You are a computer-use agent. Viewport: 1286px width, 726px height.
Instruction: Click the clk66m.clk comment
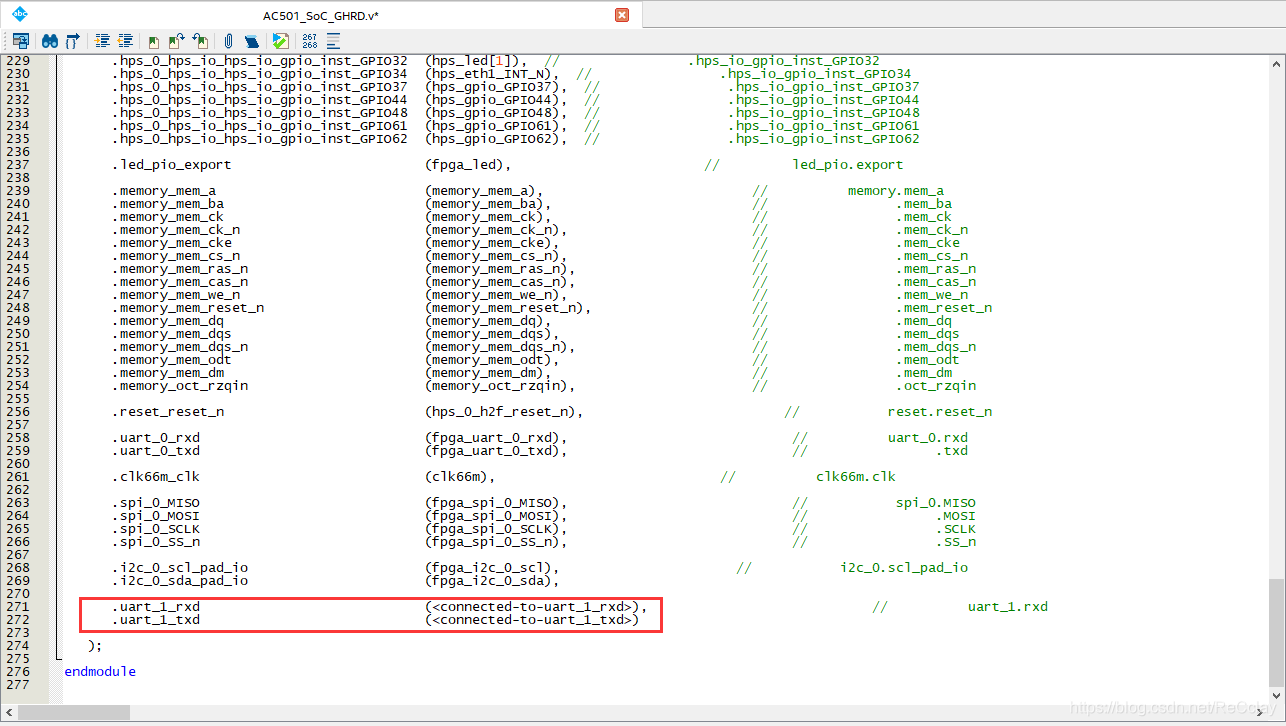tap(856, 476)
